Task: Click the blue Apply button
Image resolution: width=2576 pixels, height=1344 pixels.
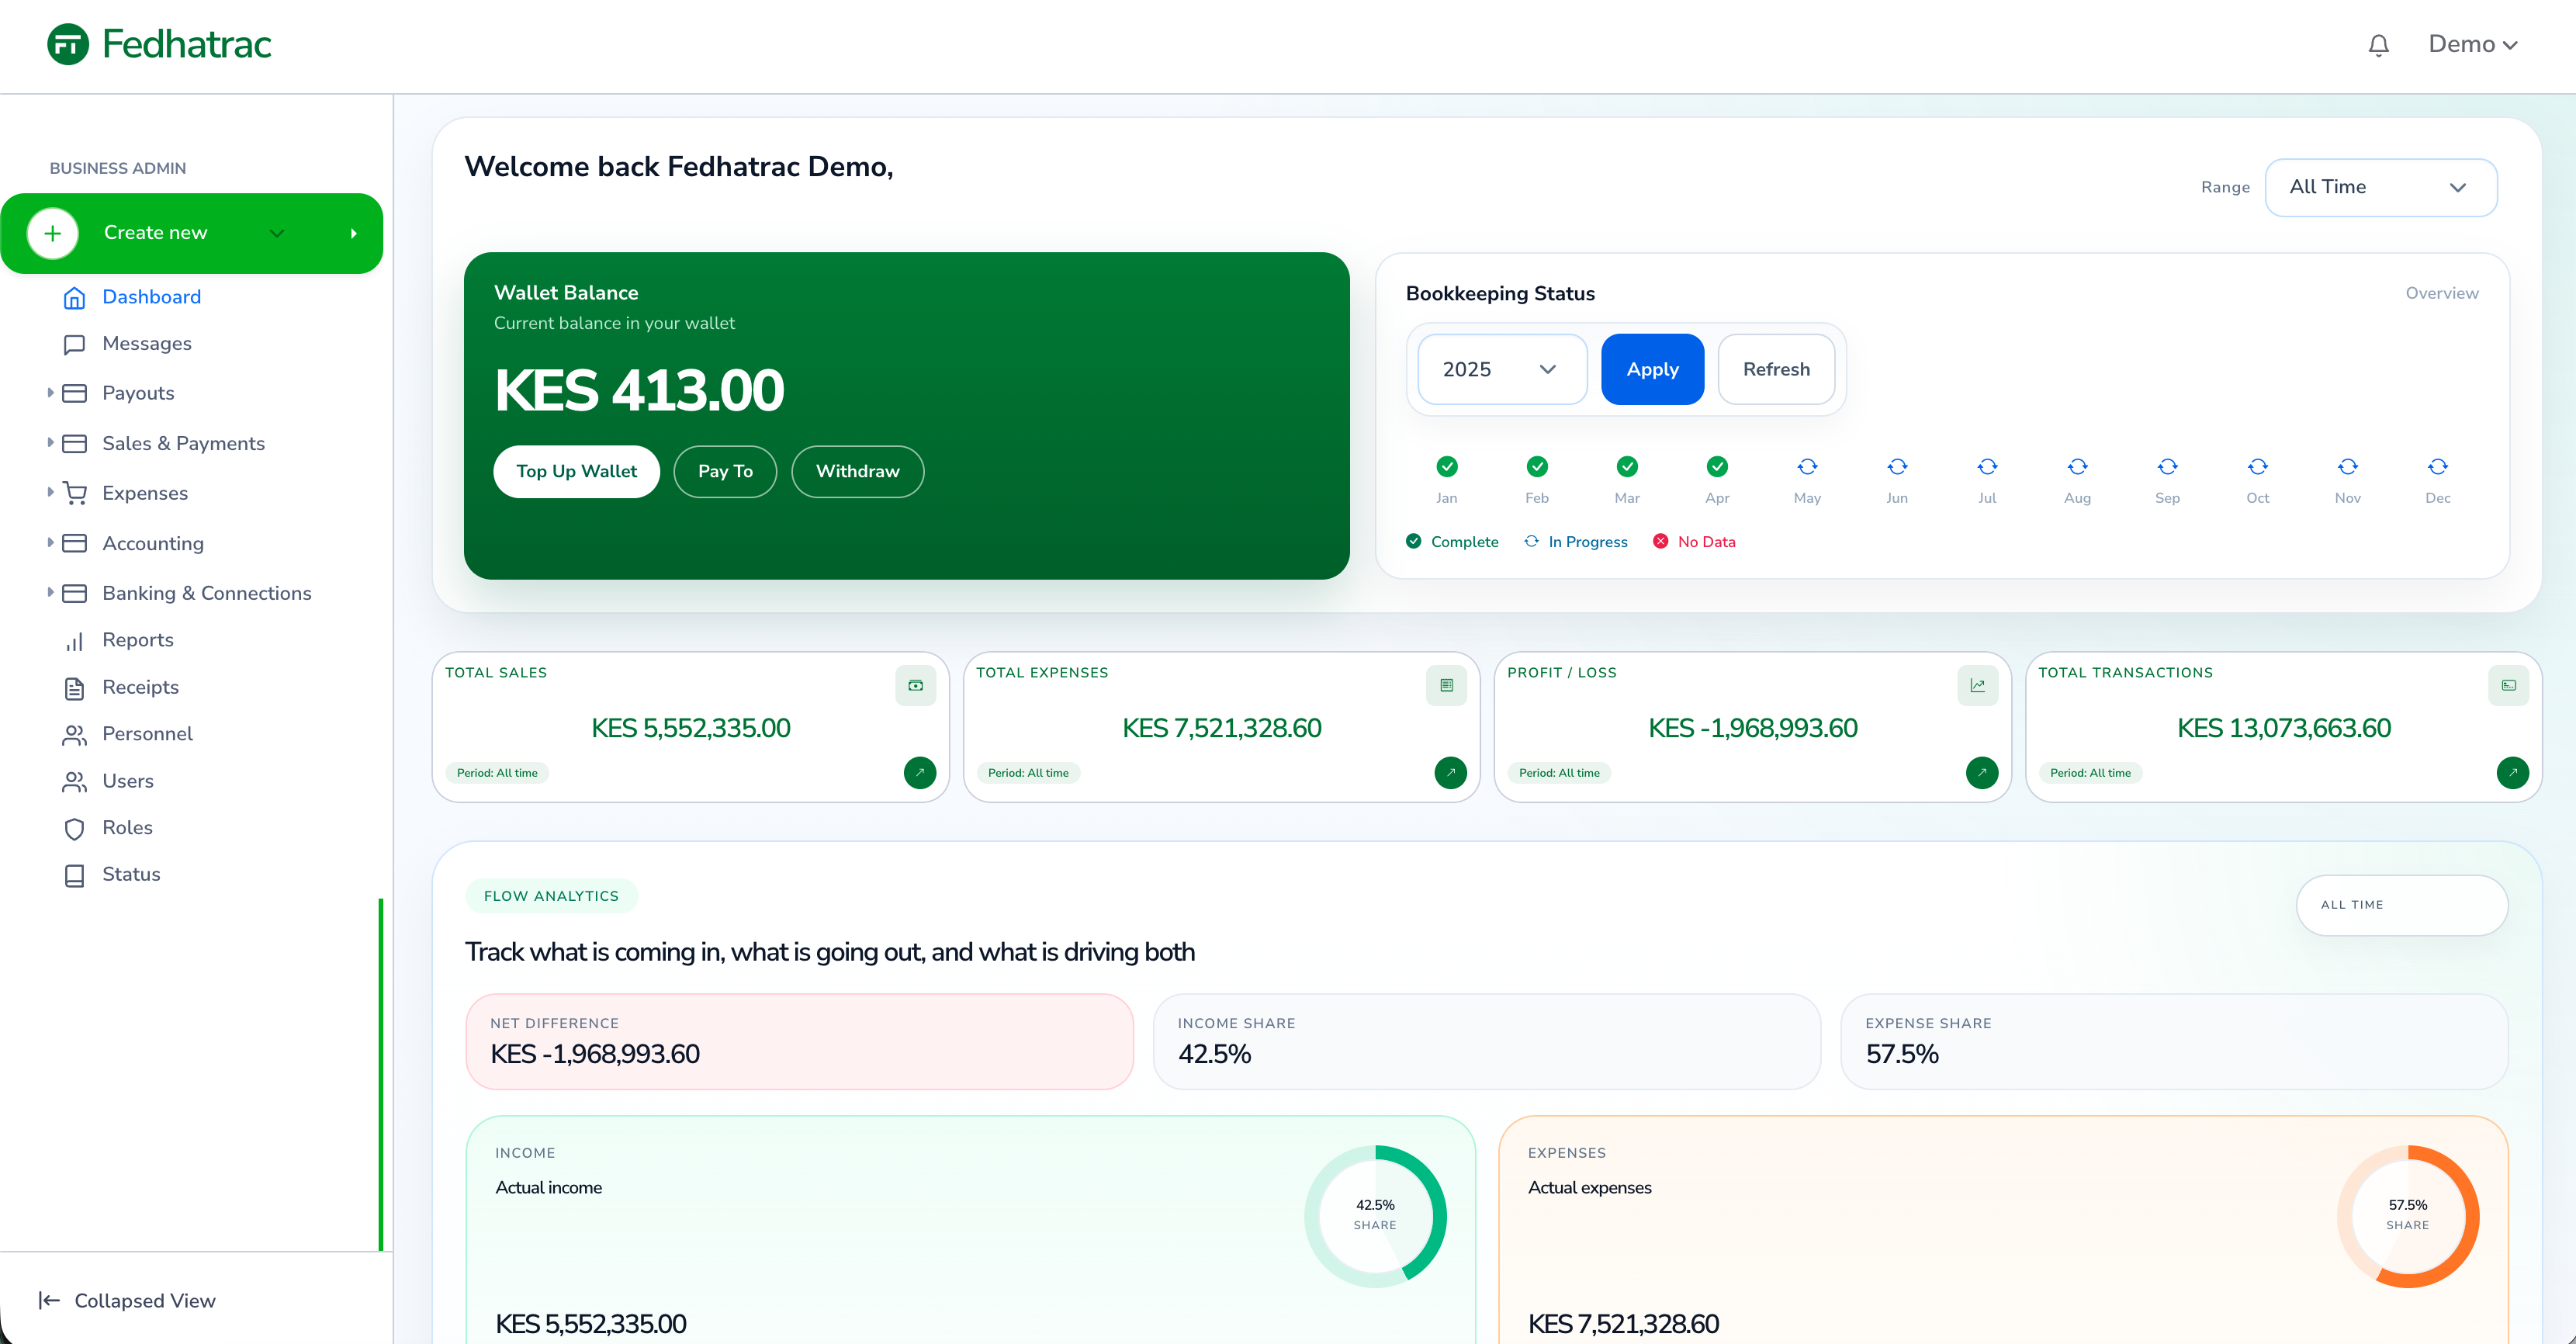Action: coord(1652,369)
